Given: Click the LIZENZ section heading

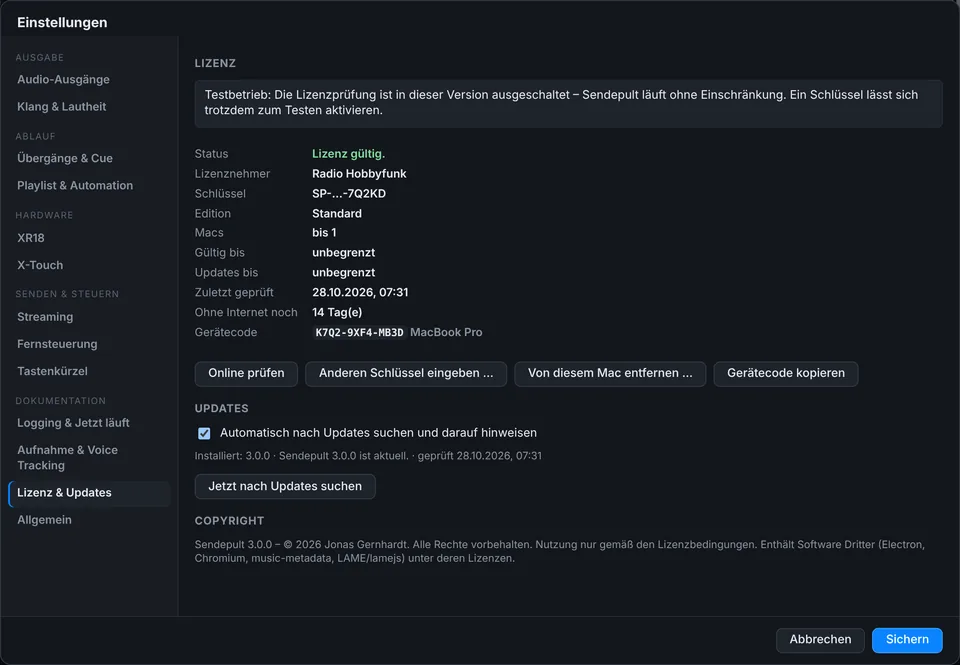Looking at the screenshot, I should pyautogui.click(x=215, y=63).
